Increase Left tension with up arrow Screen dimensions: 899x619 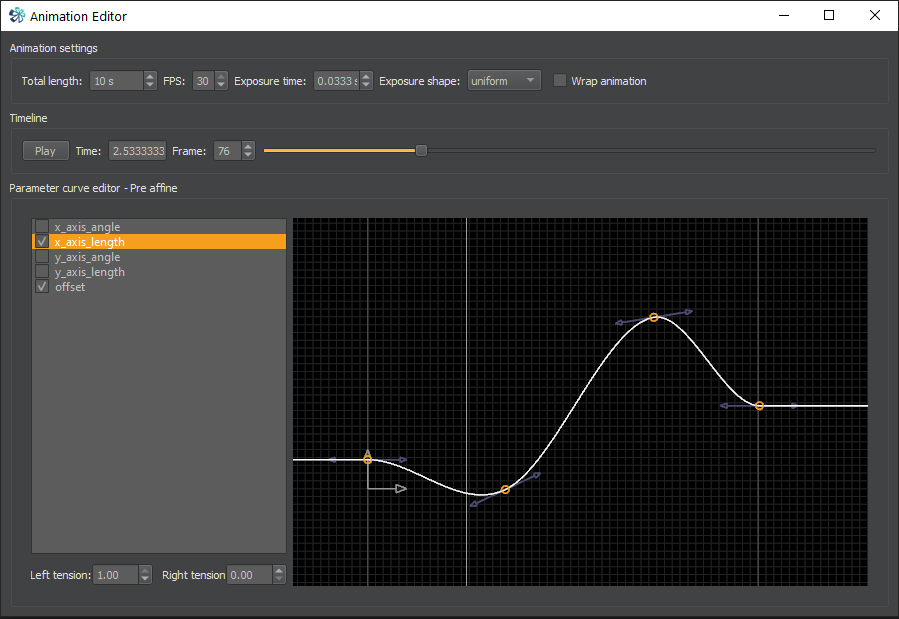145,570
